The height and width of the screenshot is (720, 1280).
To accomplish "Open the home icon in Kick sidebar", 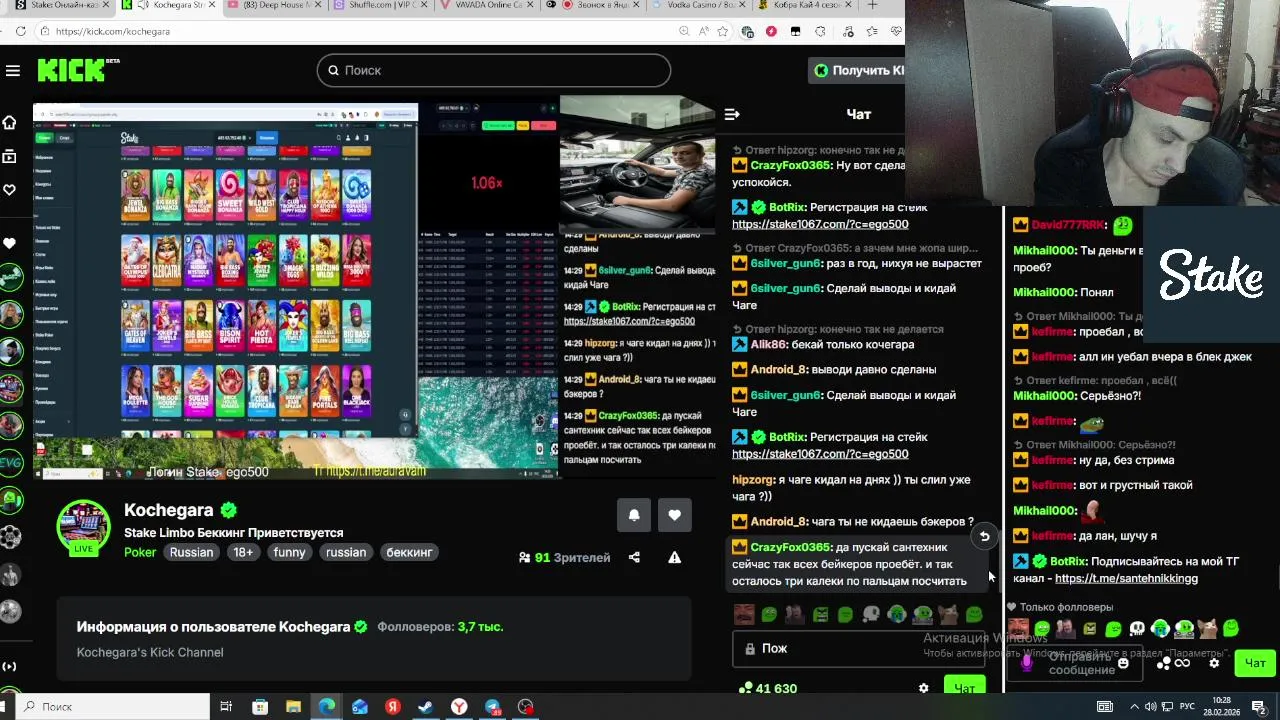I will 10,122.
